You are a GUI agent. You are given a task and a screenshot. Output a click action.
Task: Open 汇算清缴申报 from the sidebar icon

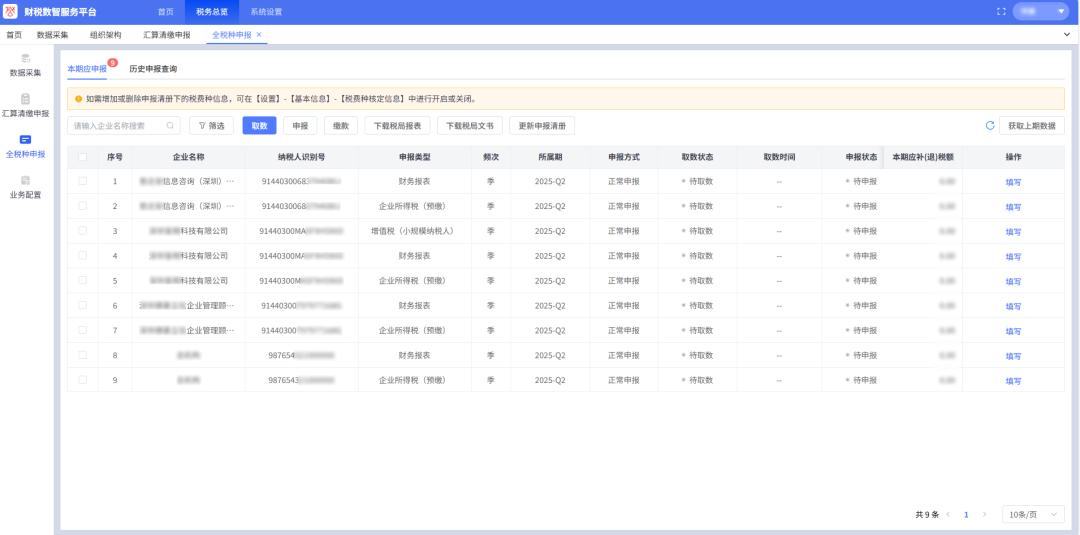click(x=25, y=99)
